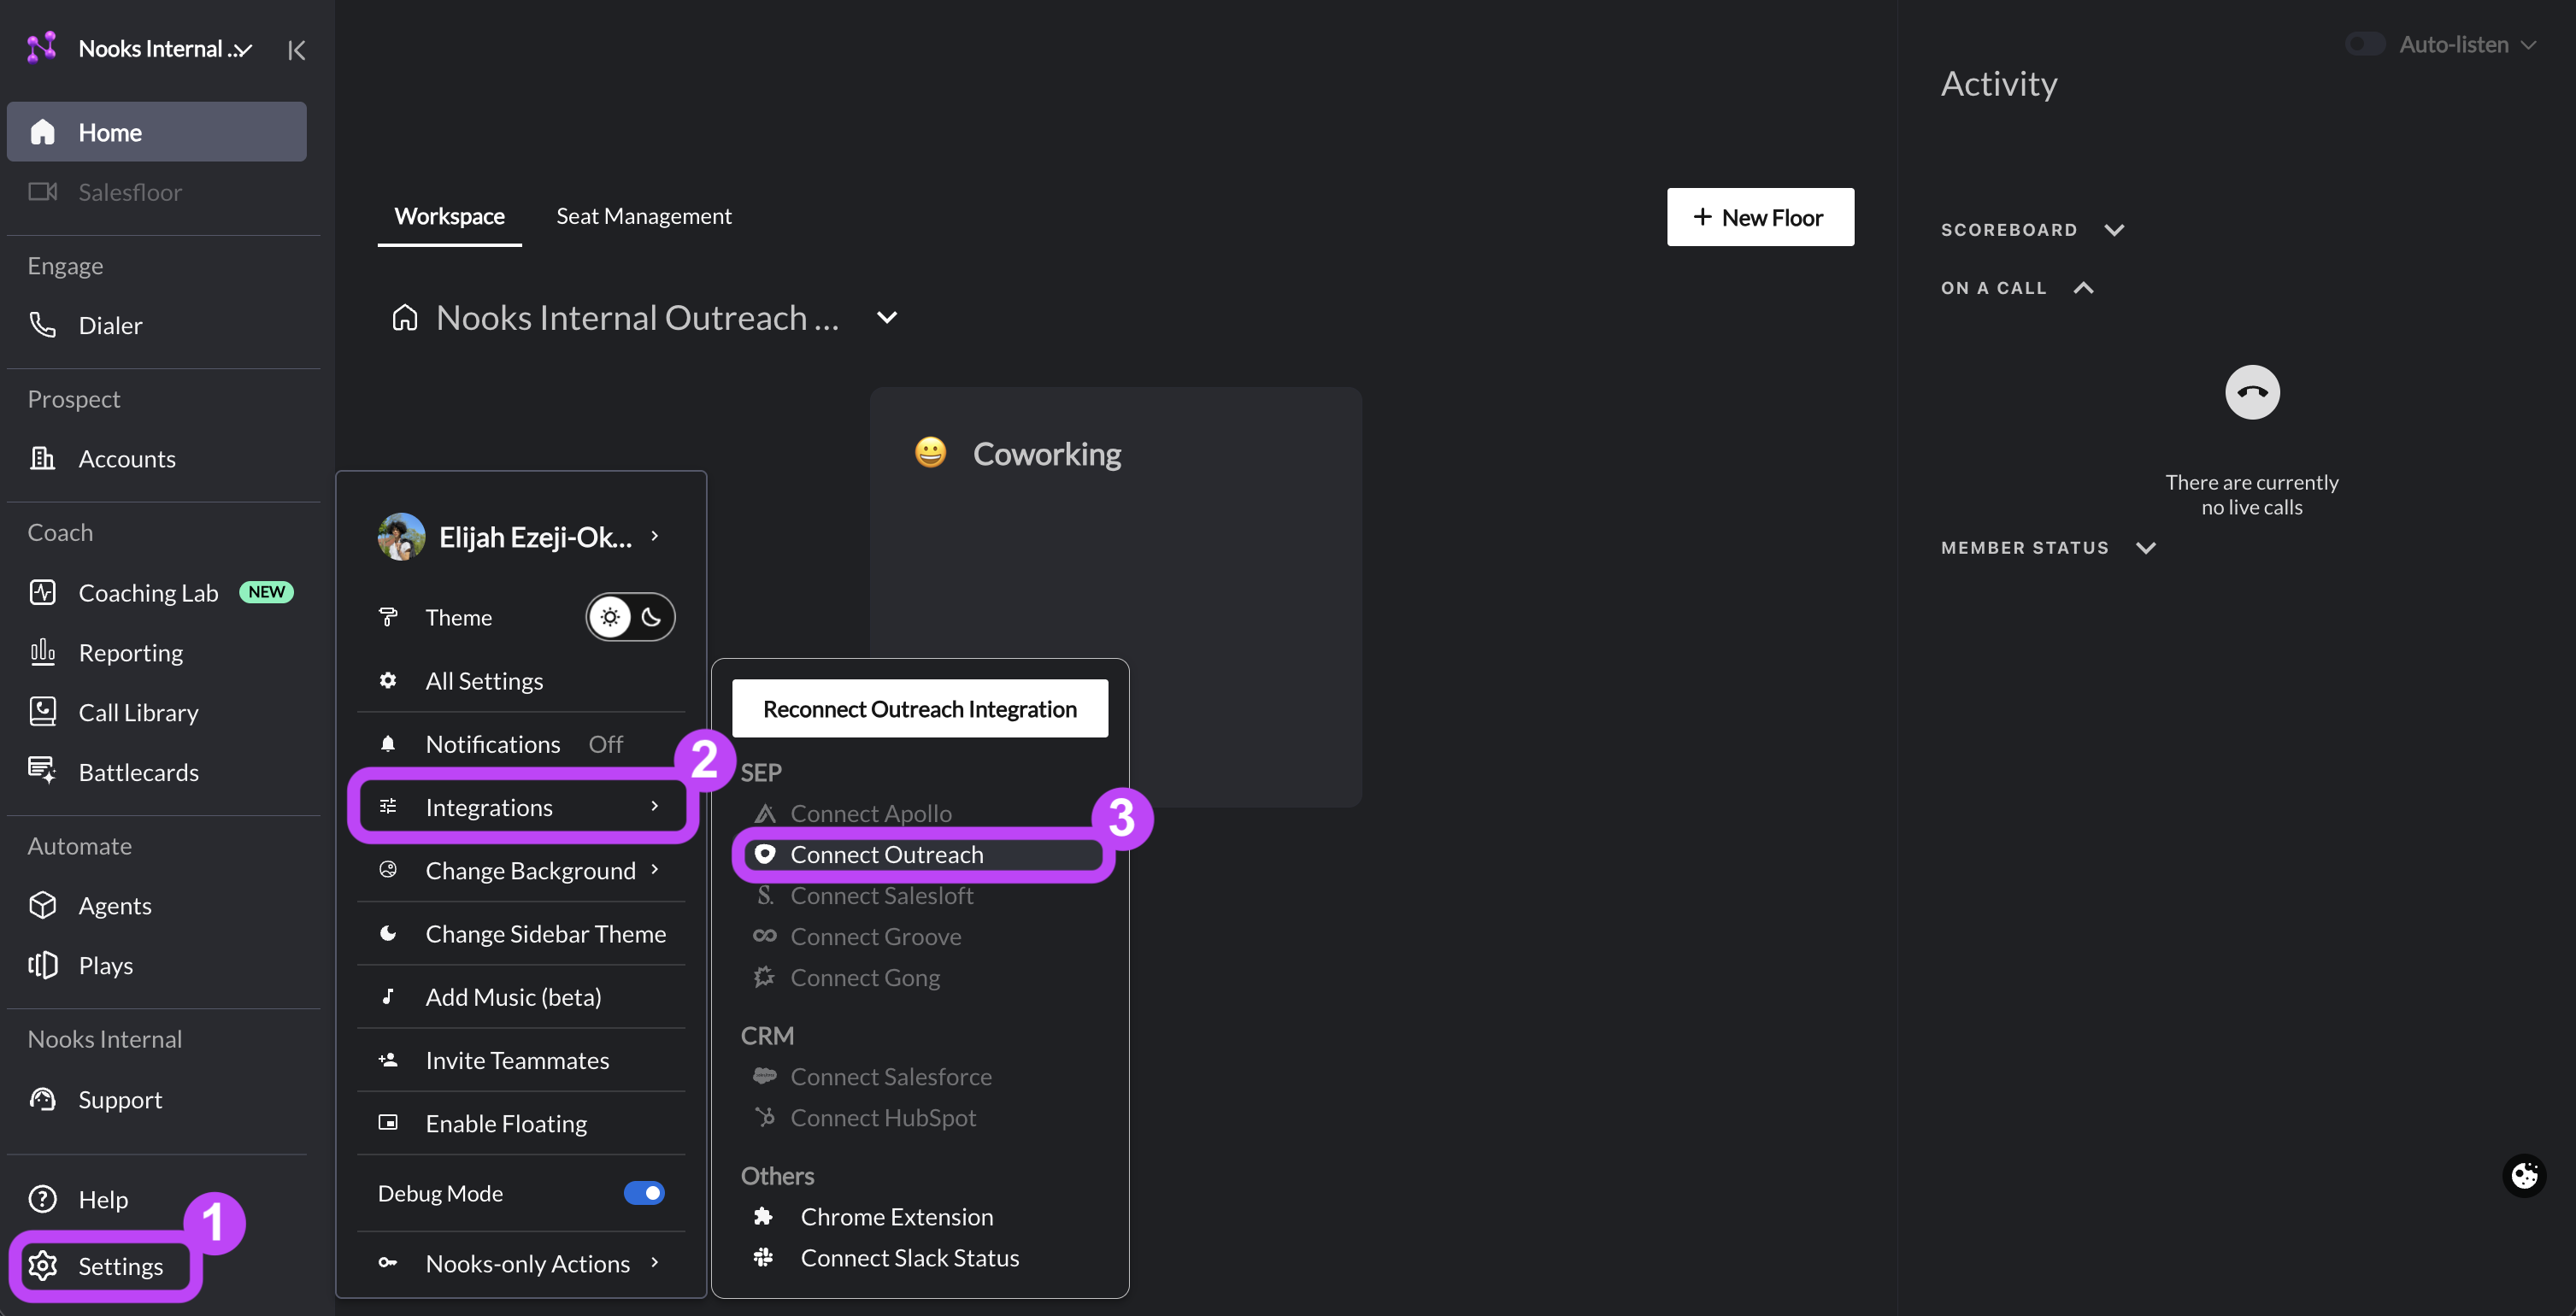
Task: Expand the Nooks-only Actions submenu
Action: point(655,1262)
